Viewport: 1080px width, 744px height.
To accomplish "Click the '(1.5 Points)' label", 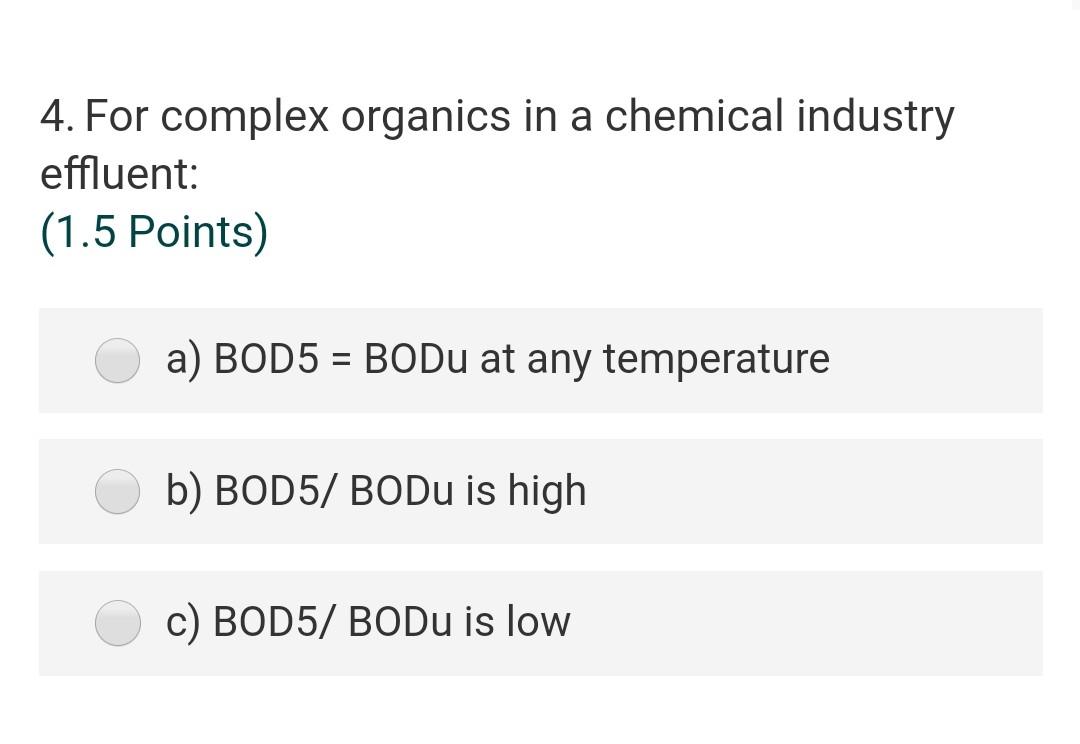I will (152, 232).
